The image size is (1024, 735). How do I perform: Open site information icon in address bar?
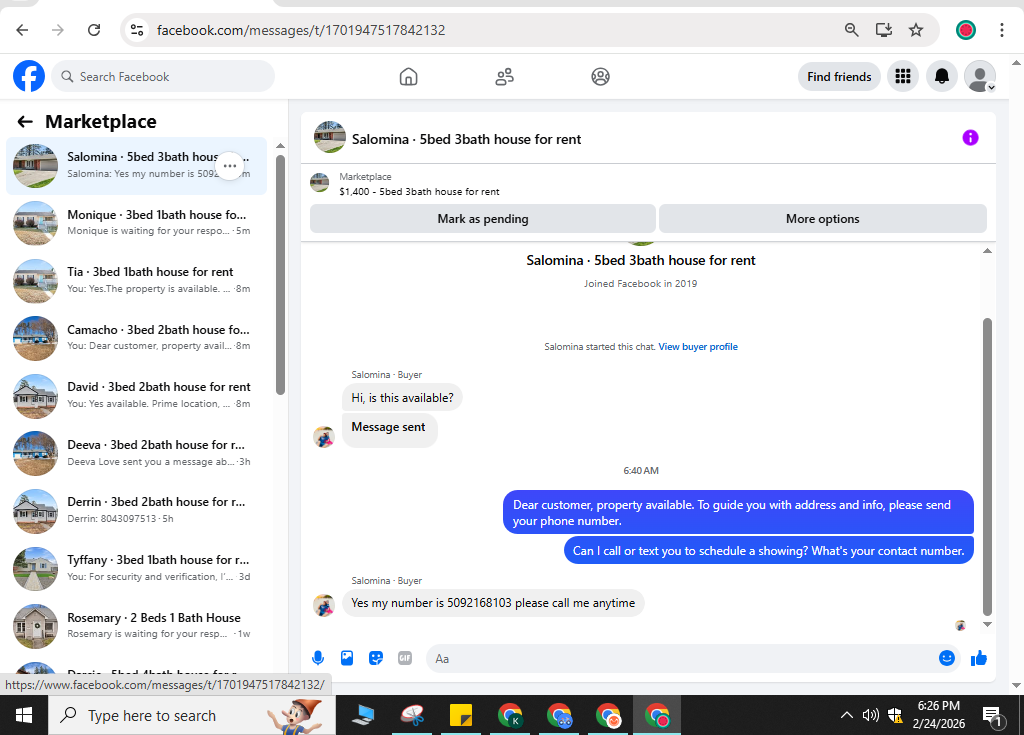click(x=137, y=30)
